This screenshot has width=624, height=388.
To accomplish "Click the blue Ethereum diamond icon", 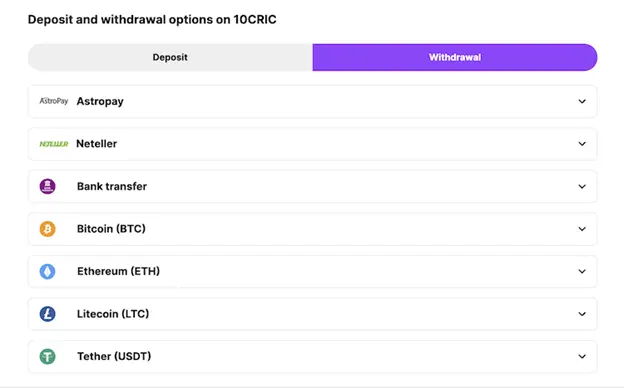I will (47, 271).
